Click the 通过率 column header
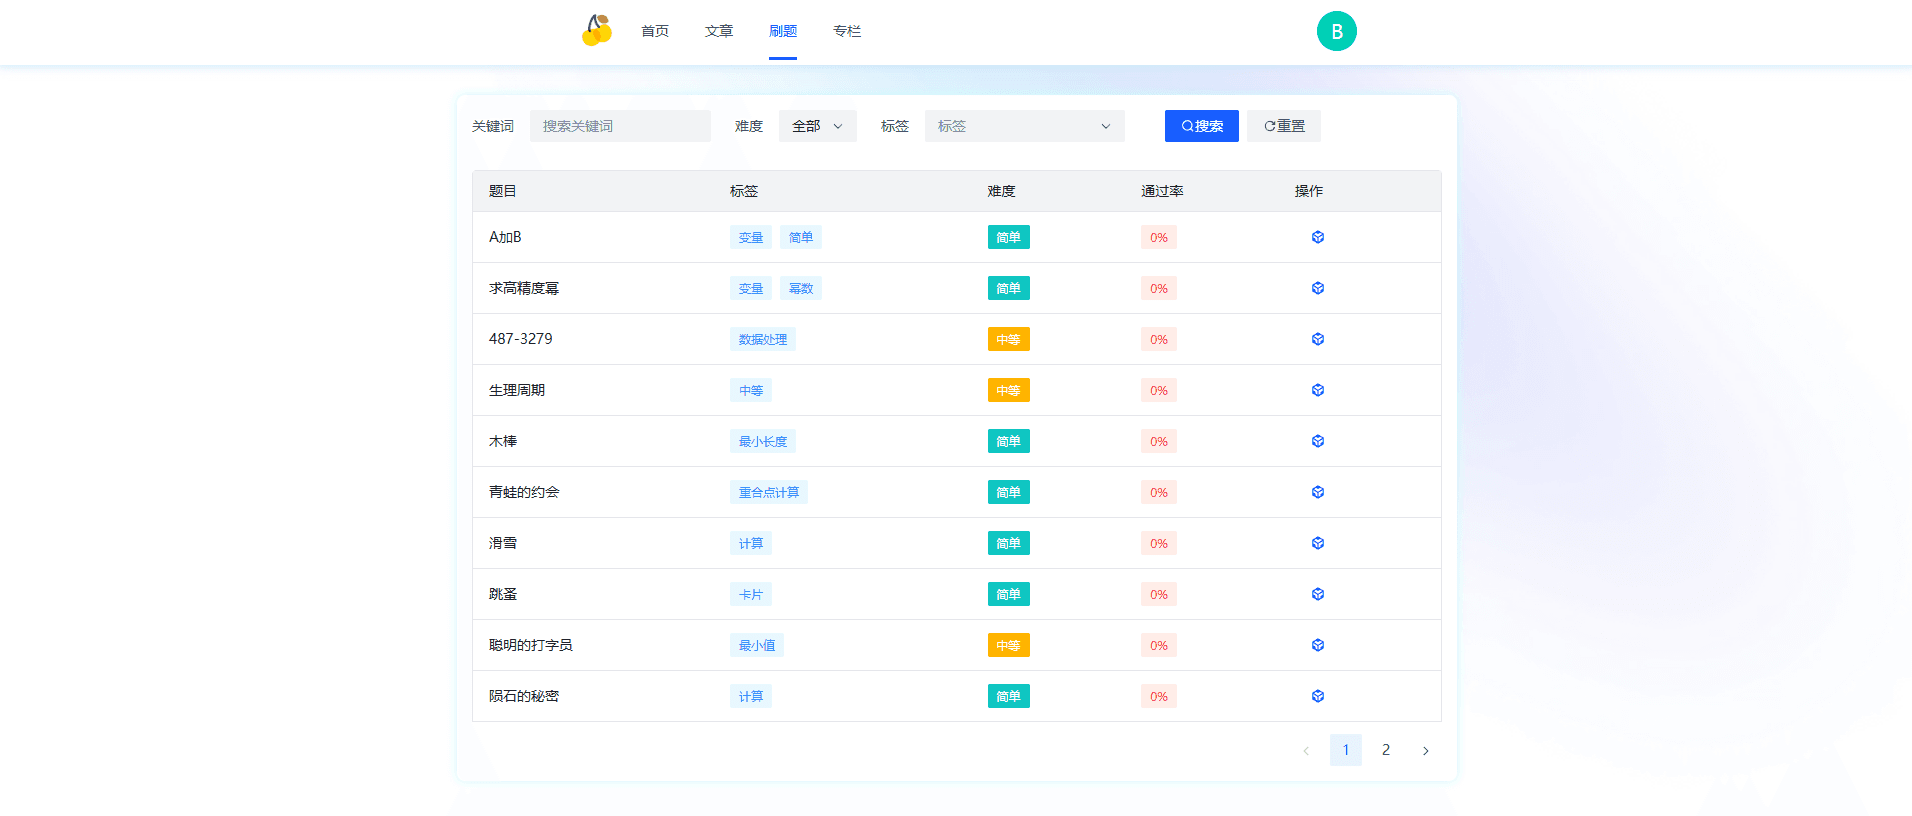Viewport: 1912px width, 816px height. [x=1162, y=191]
